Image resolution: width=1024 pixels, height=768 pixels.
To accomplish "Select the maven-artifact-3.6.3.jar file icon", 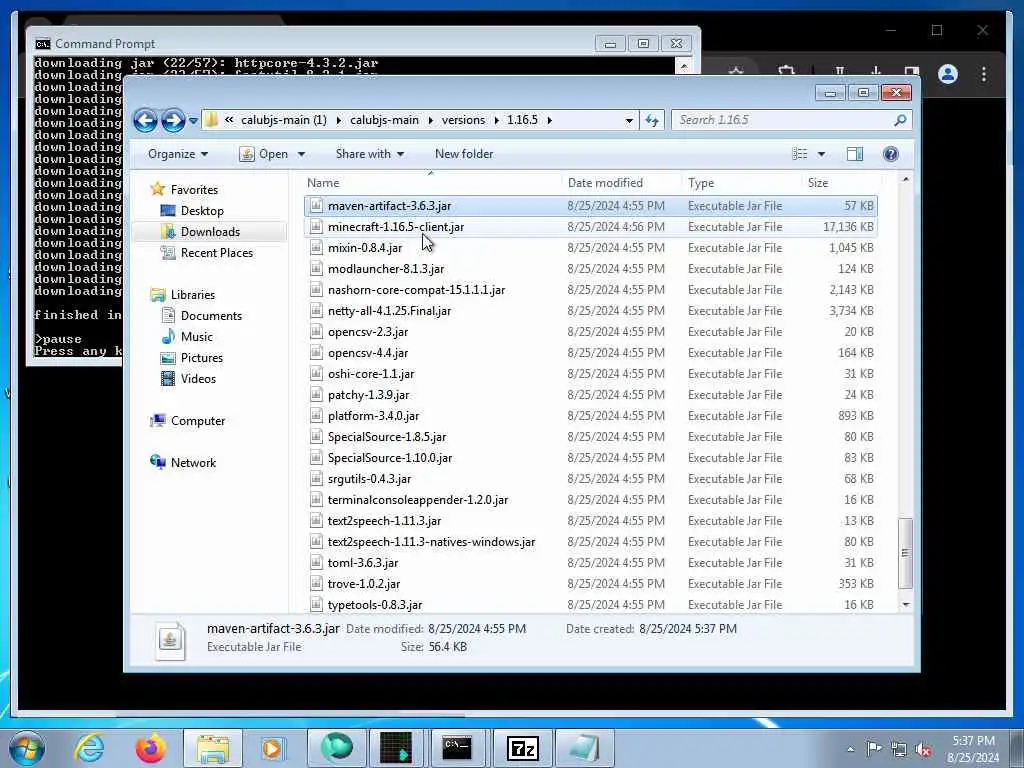I will click(317, 206).
